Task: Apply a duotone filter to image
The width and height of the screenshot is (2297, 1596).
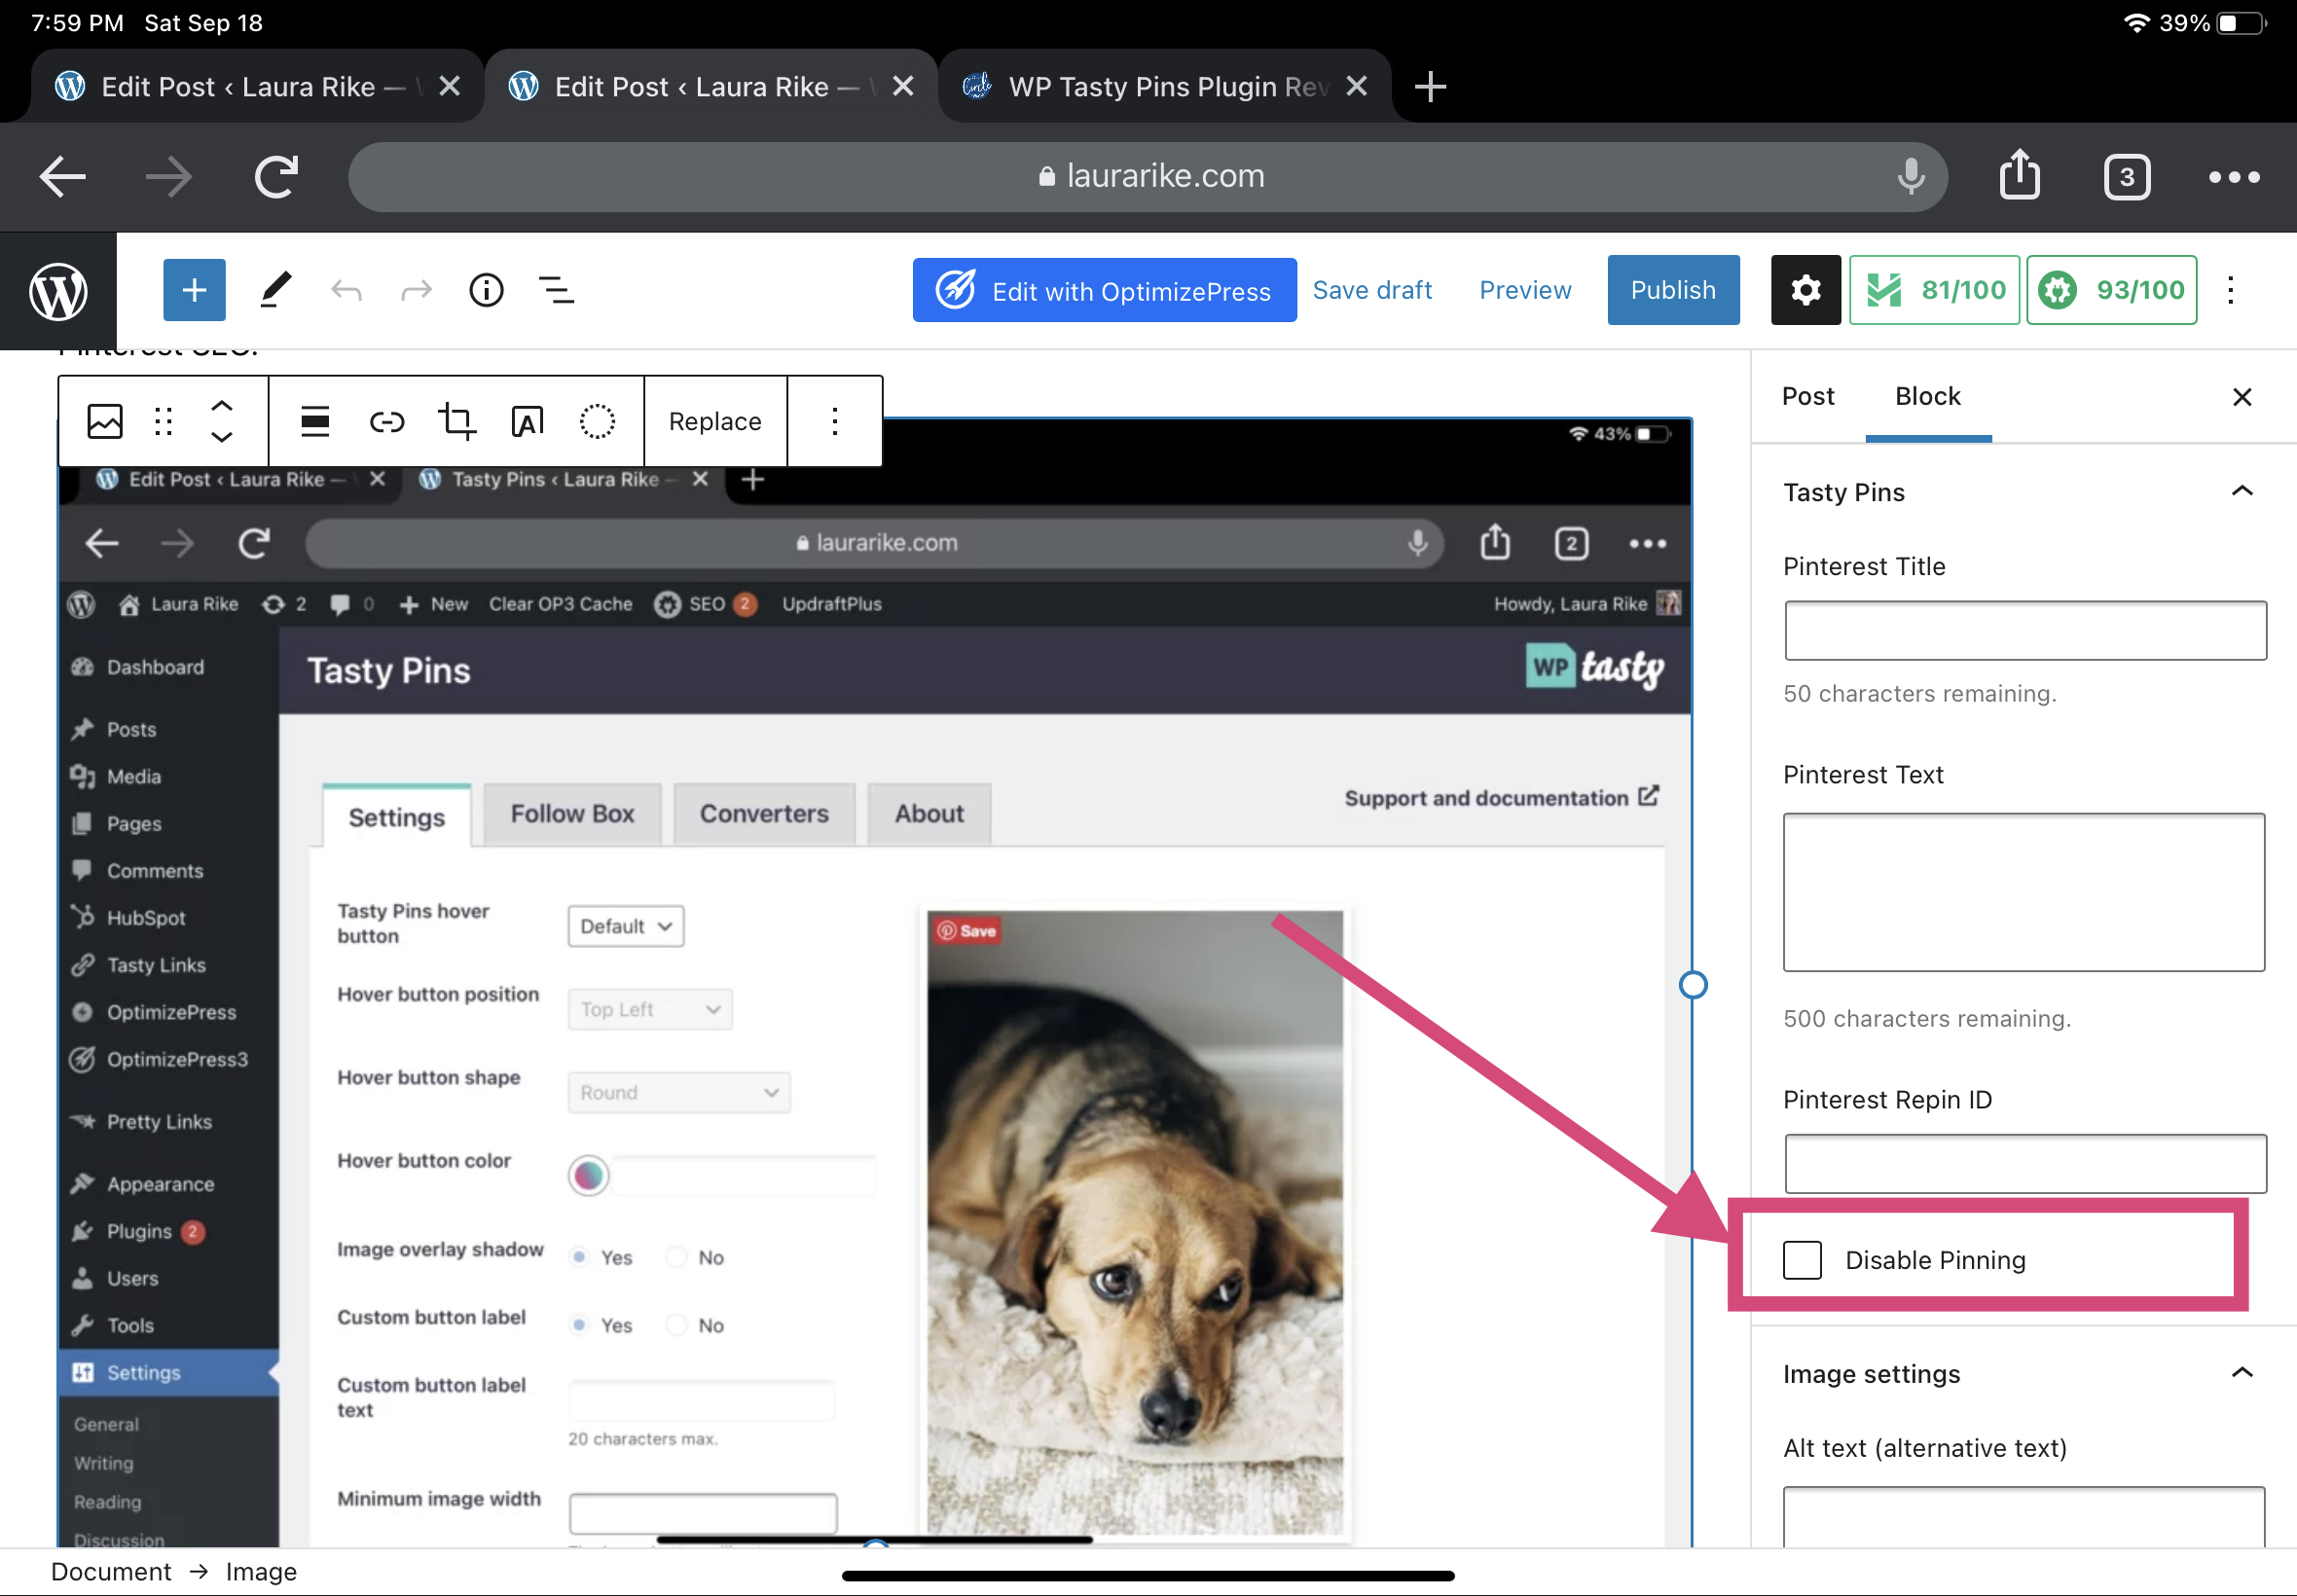Action: [597, 421]
